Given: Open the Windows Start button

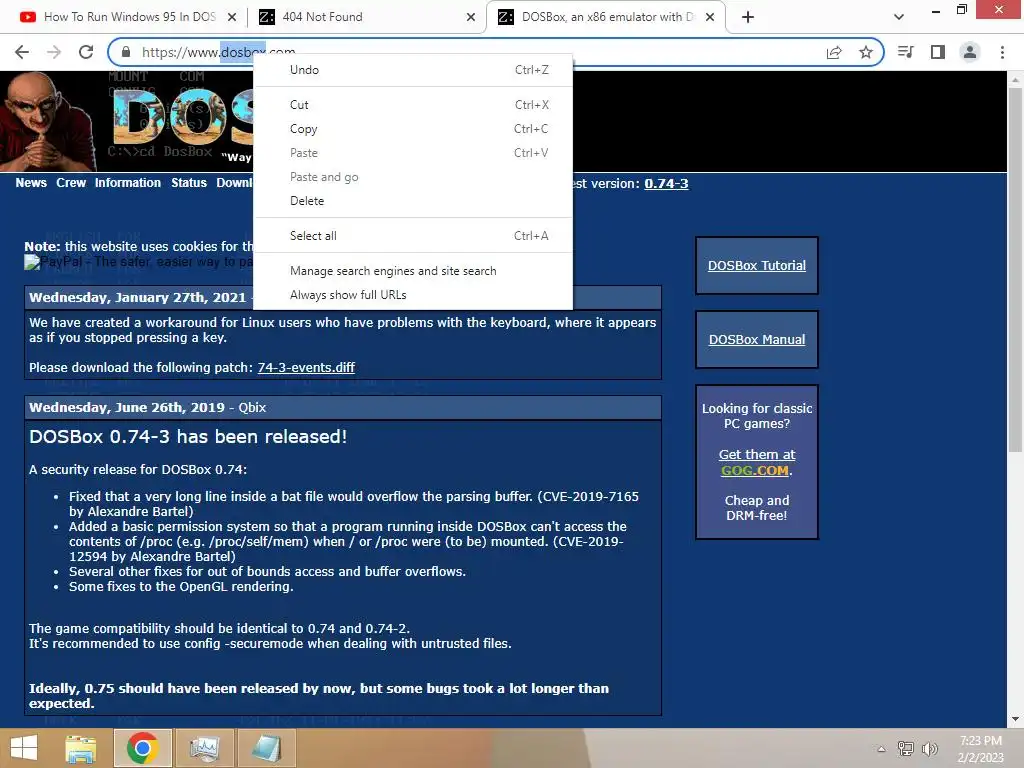Looking at the screenshot, I should tap(24, 748).
